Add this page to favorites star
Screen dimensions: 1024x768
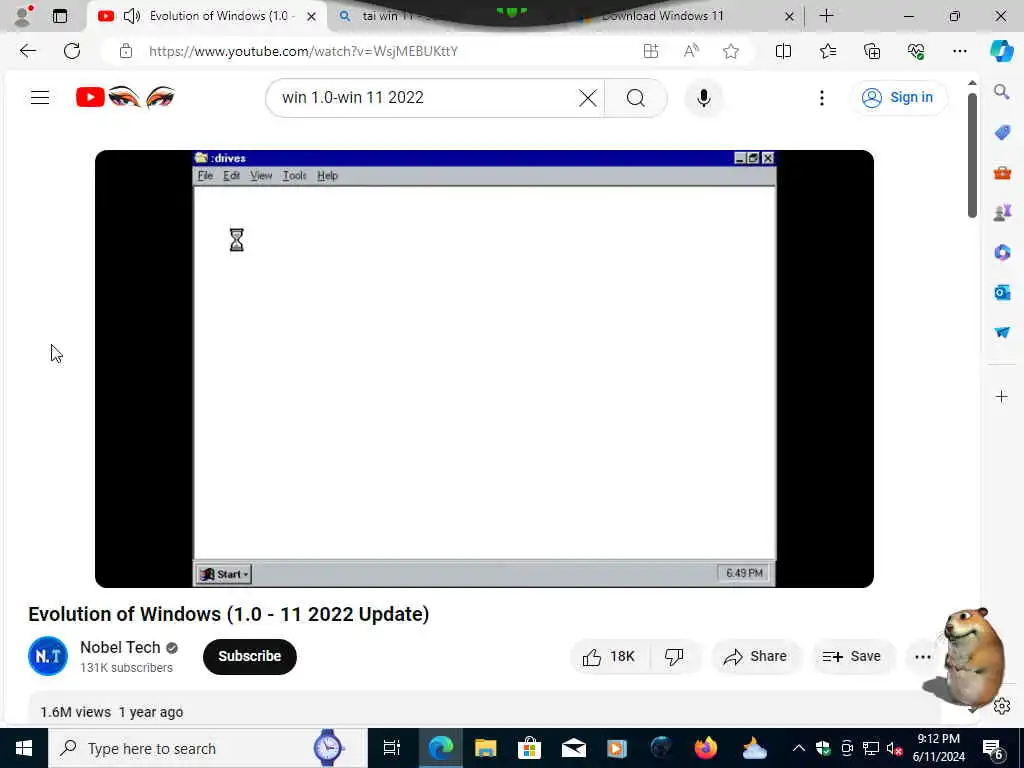[x=731, y=51]
